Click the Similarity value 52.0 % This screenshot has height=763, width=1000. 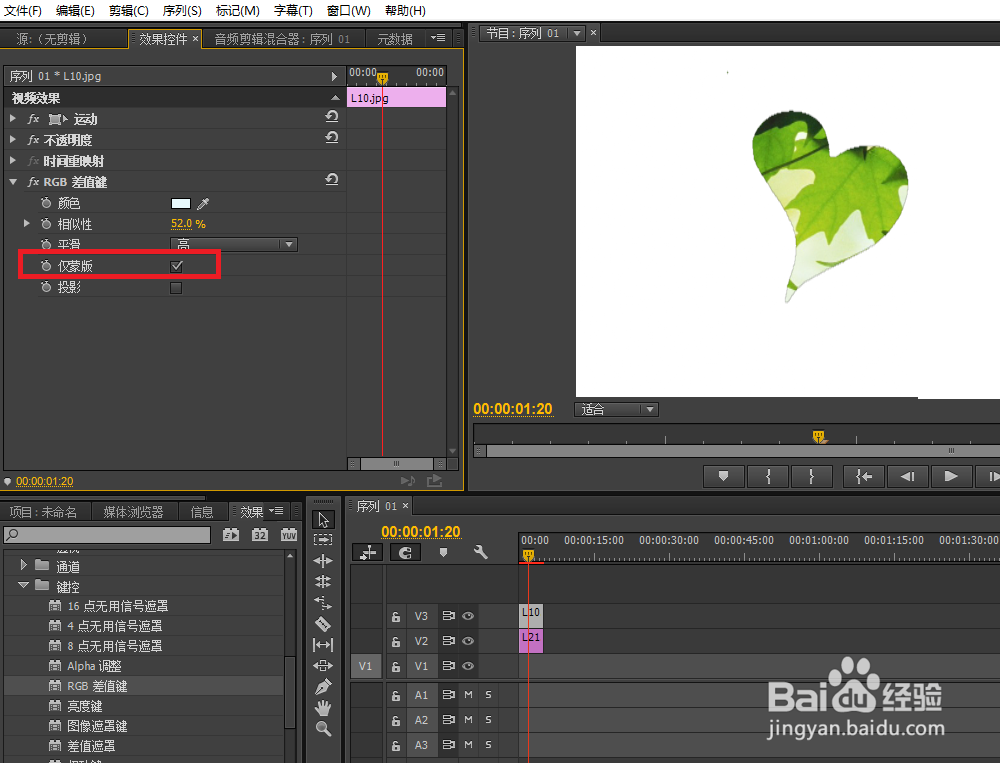(188, 224)
